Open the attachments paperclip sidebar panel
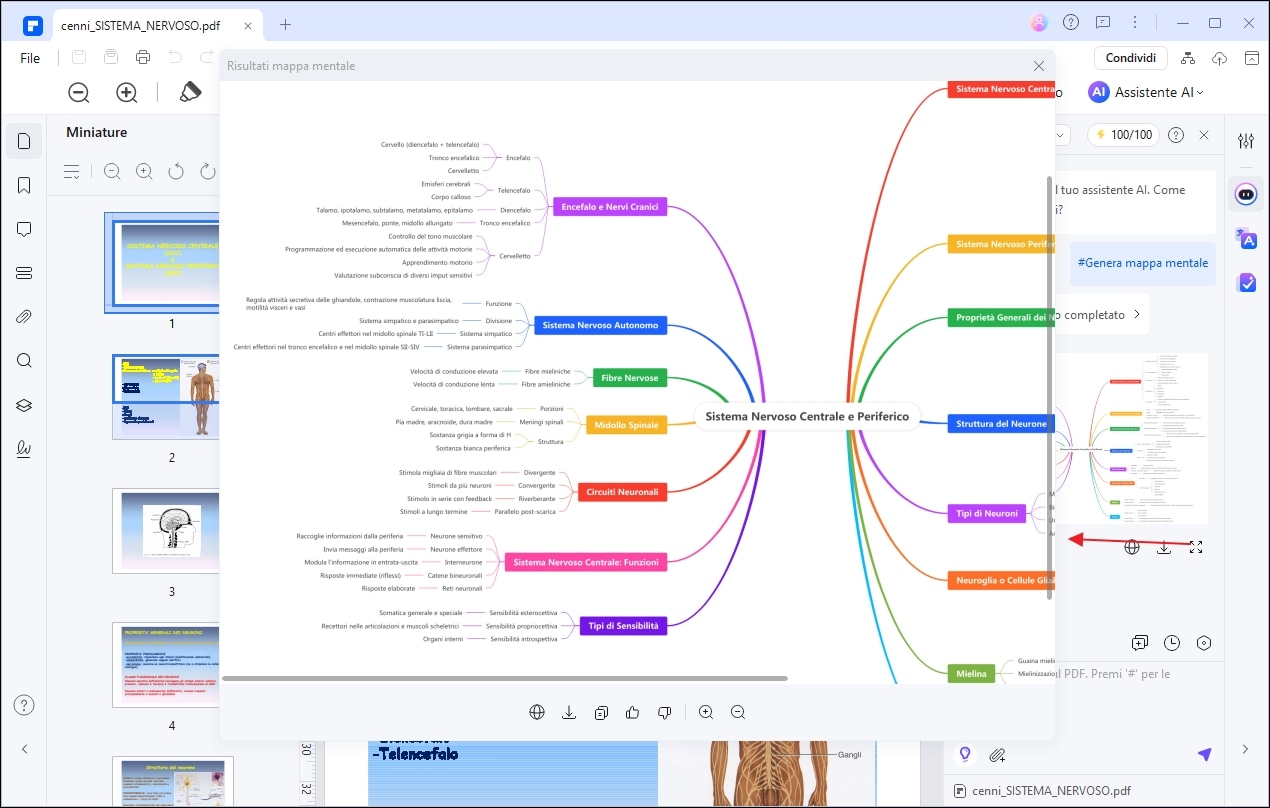Viewport: 1270px width, 808px height. pyautogui.click(x=24, y=317)
